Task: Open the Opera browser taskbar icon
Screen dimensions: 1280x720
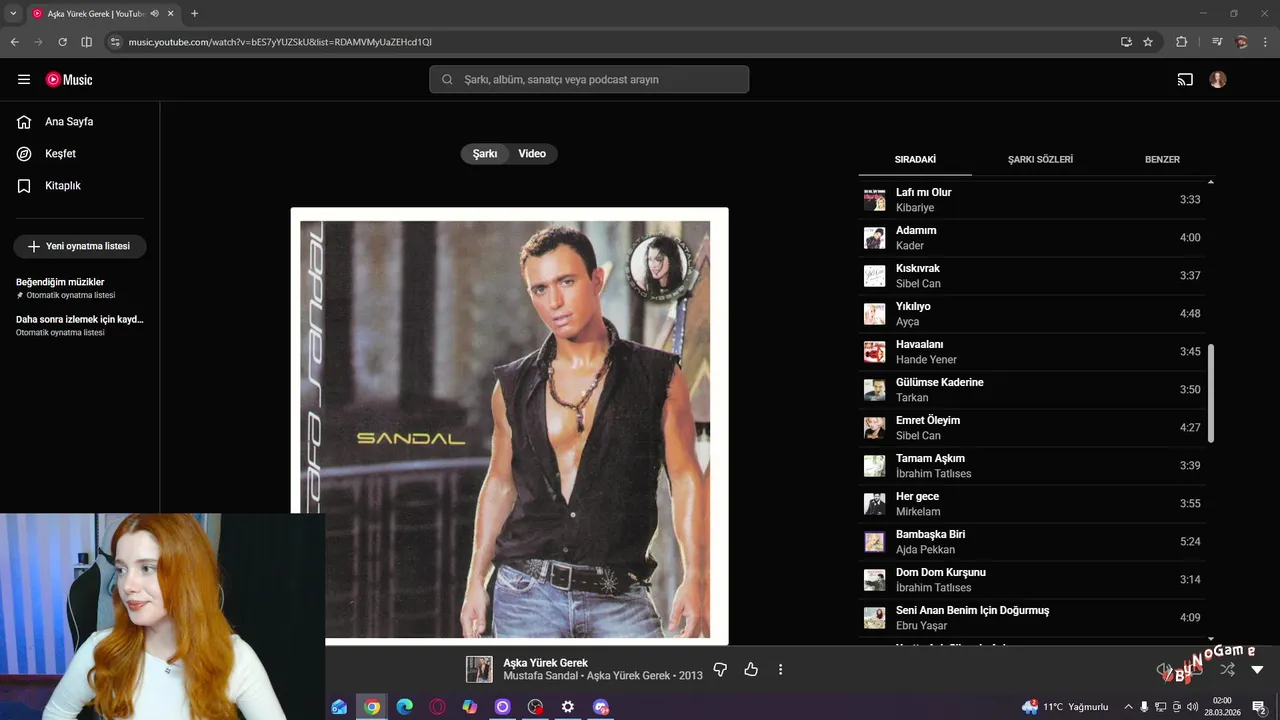Action: point(437,707)
